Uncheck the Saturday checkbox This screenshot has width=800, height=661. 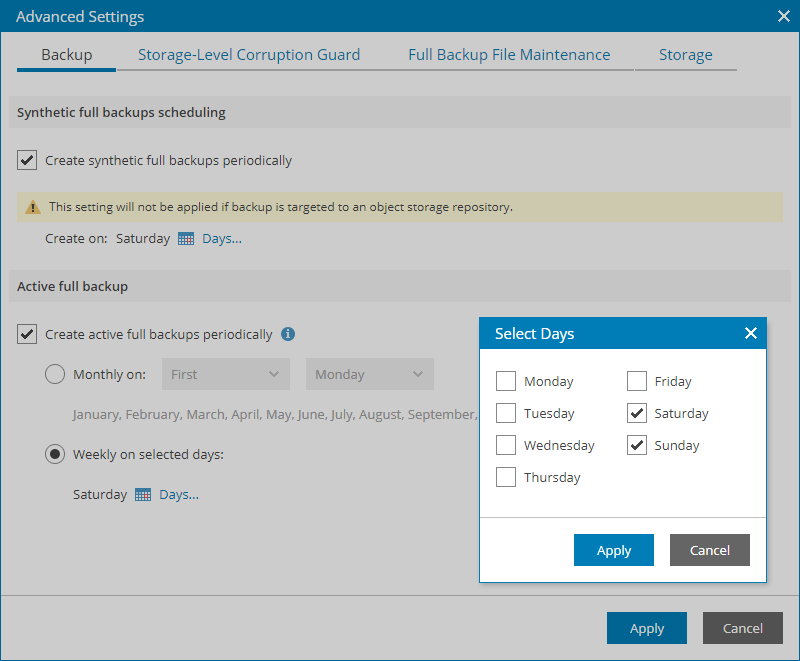tap(637, 413)
